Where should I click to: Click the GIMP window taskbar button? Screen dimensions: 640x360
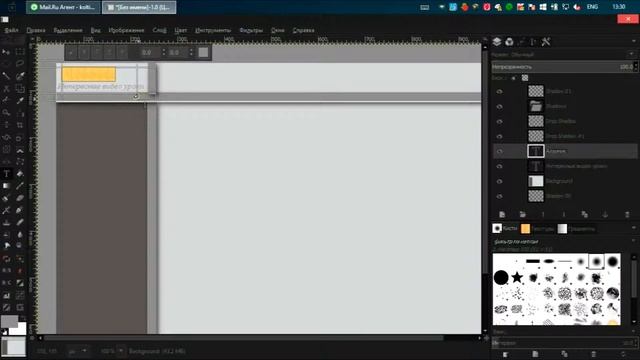click(139, 7)
